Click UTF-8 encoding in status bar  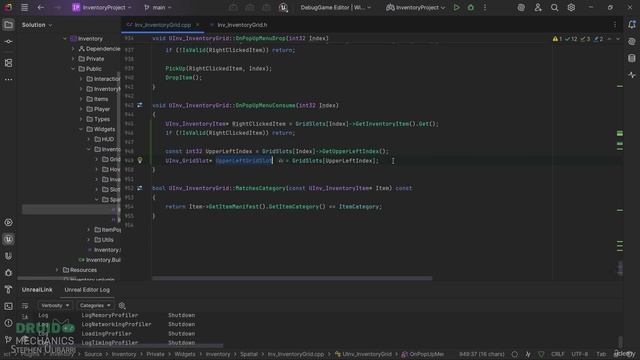[x=580, y=354]
